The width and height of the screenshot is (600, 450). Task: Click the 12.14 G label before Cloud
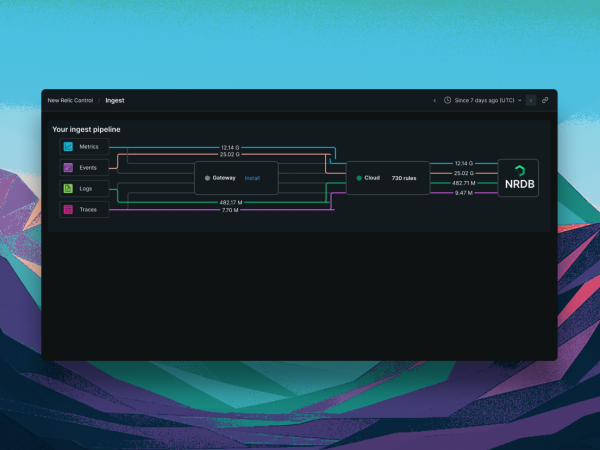pos(230,147)
